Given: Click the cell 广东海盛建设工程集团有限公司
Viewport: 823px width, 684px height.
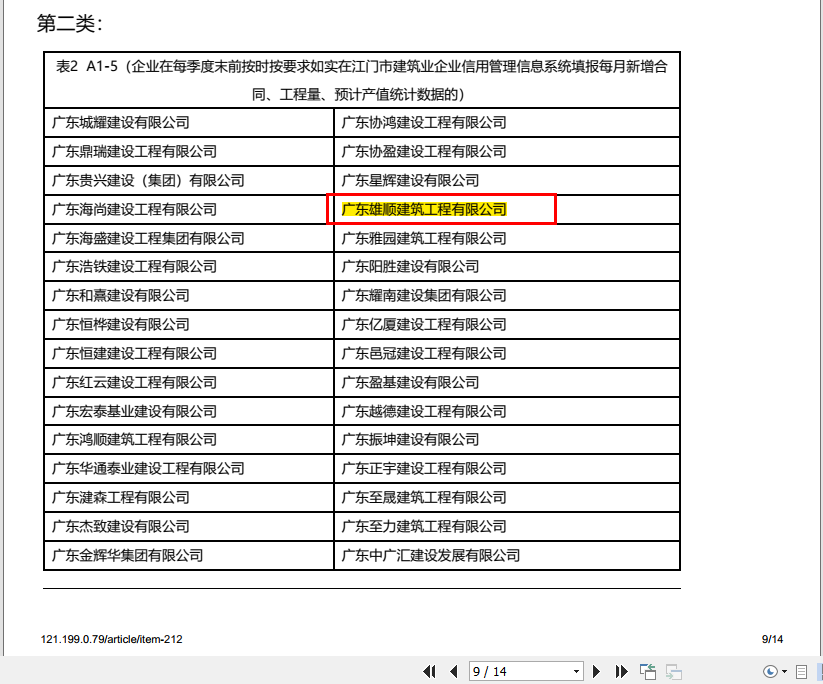Looking at the screenshot, I should (x=189, y=238).
